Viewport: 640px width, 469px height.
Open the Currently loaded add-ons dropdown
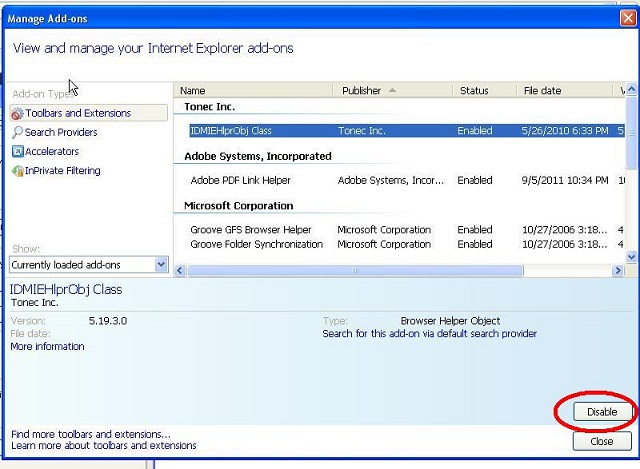click(162, 265)
